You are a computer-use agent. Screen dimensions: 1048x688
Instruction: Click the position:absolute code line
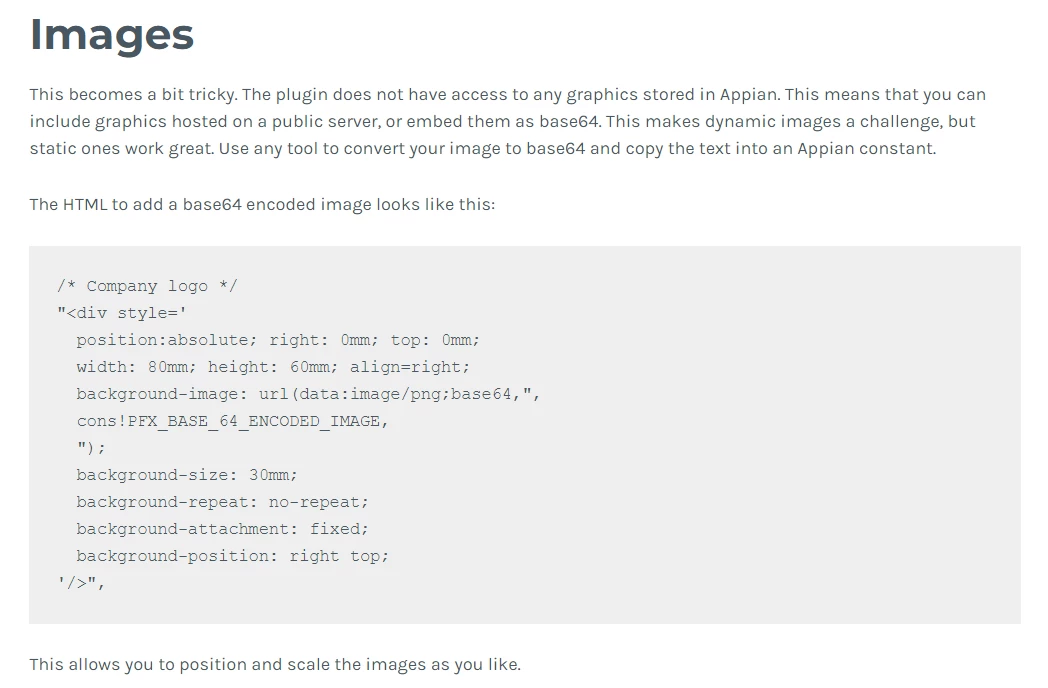(x=278, y=340)
